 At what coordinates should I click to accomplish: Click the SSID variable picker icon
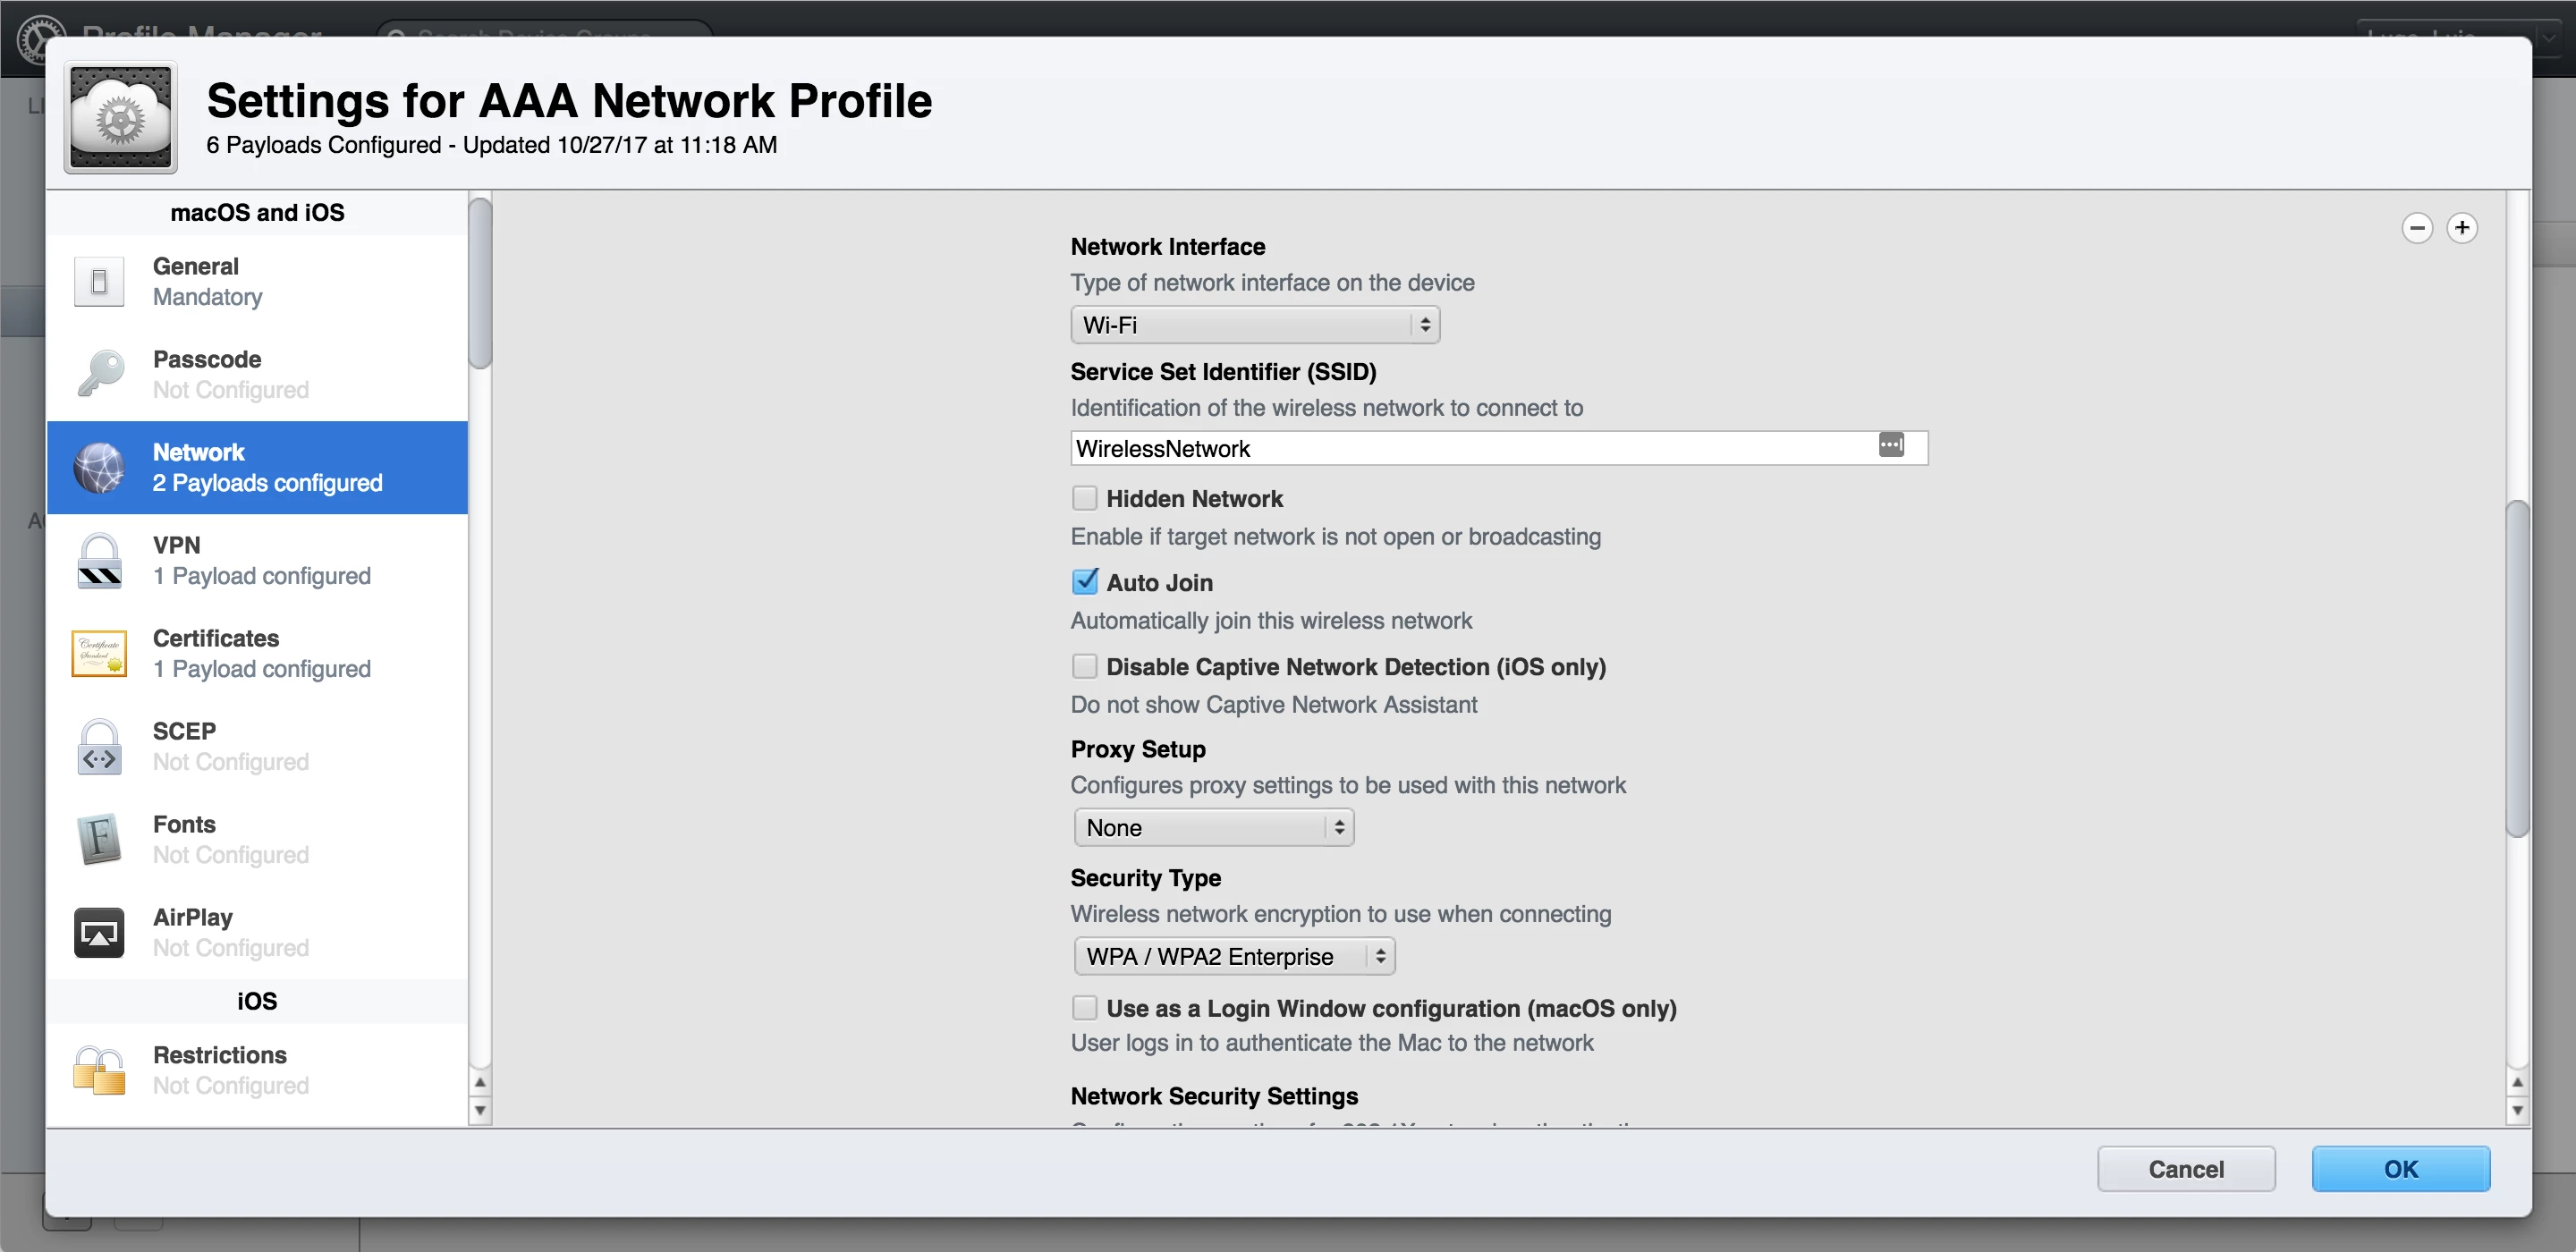(x=1890, y=445)
